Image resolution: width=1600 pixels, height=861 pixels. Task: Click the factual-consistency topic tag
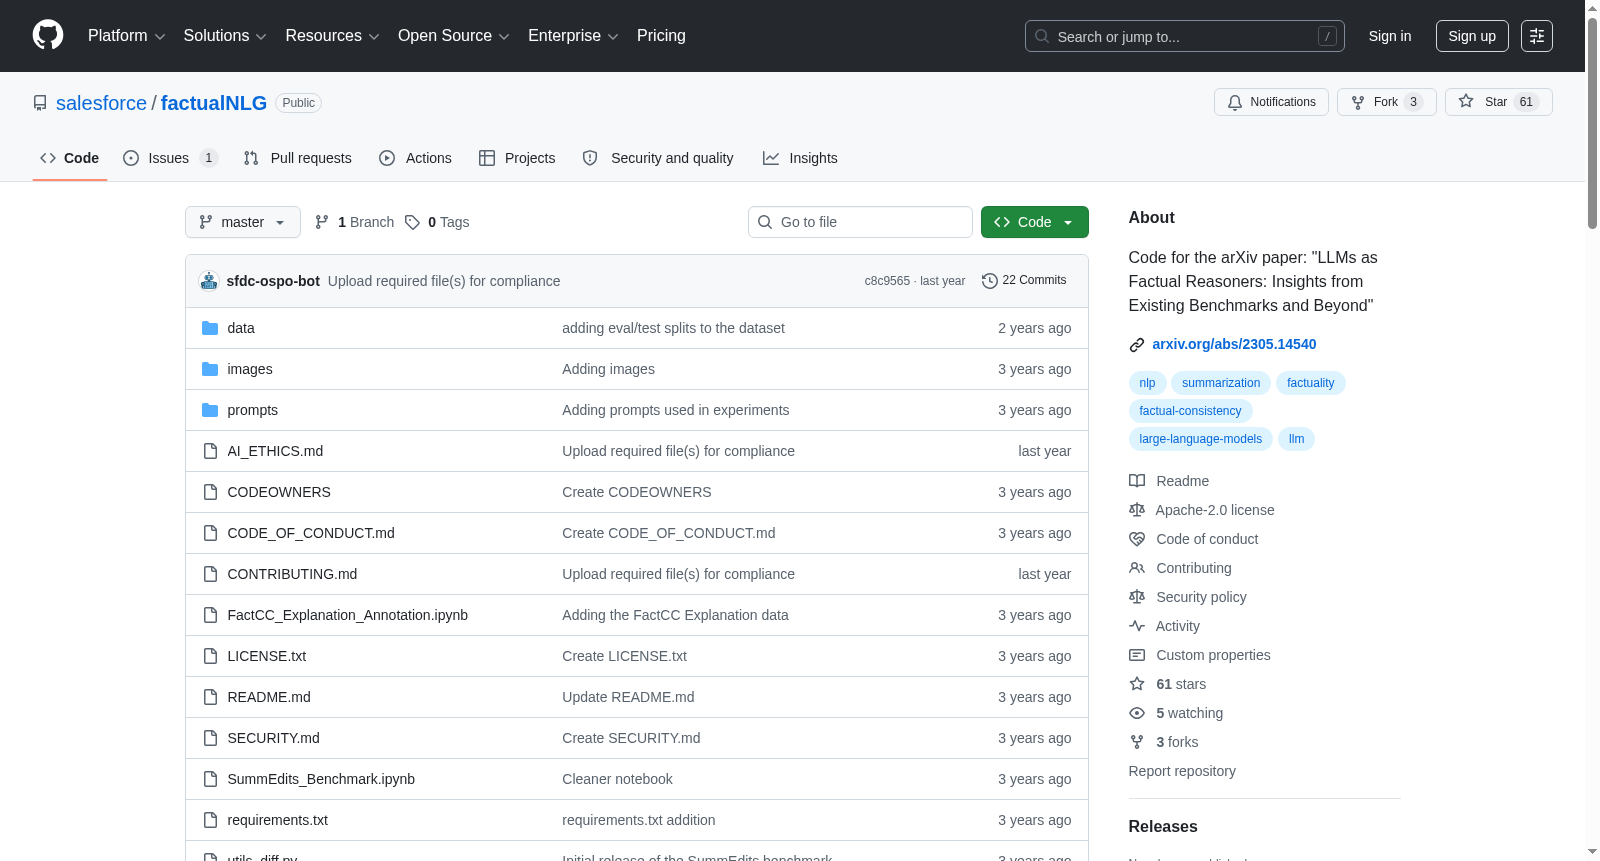1190,411
